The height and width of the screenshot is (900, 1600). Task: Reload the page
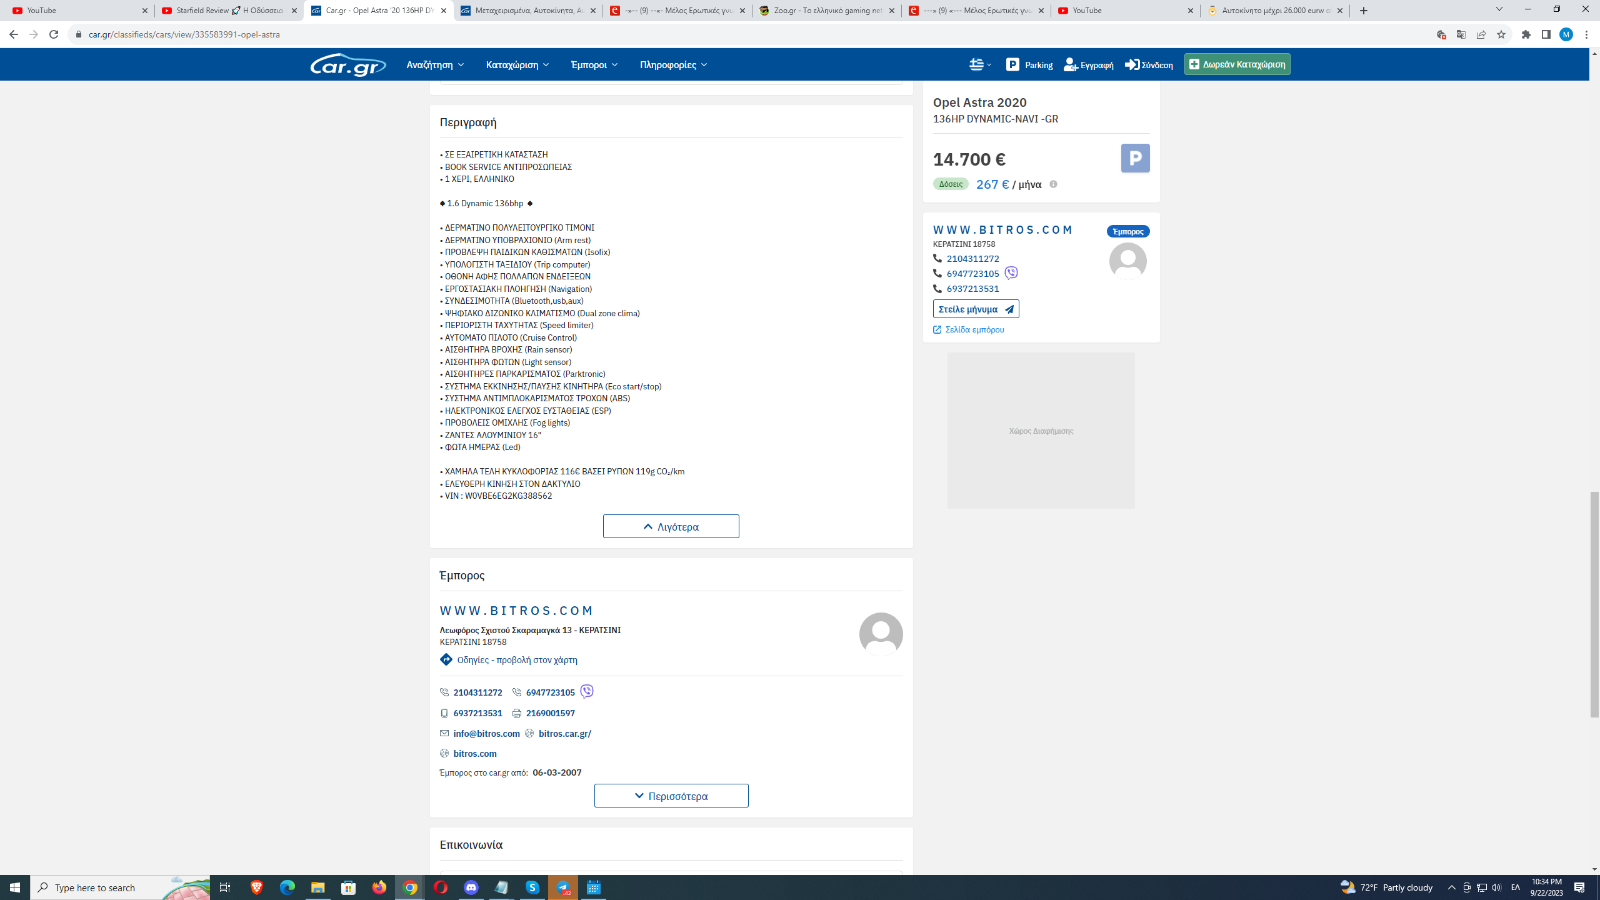pyautogui.click(x=53, y=34)
